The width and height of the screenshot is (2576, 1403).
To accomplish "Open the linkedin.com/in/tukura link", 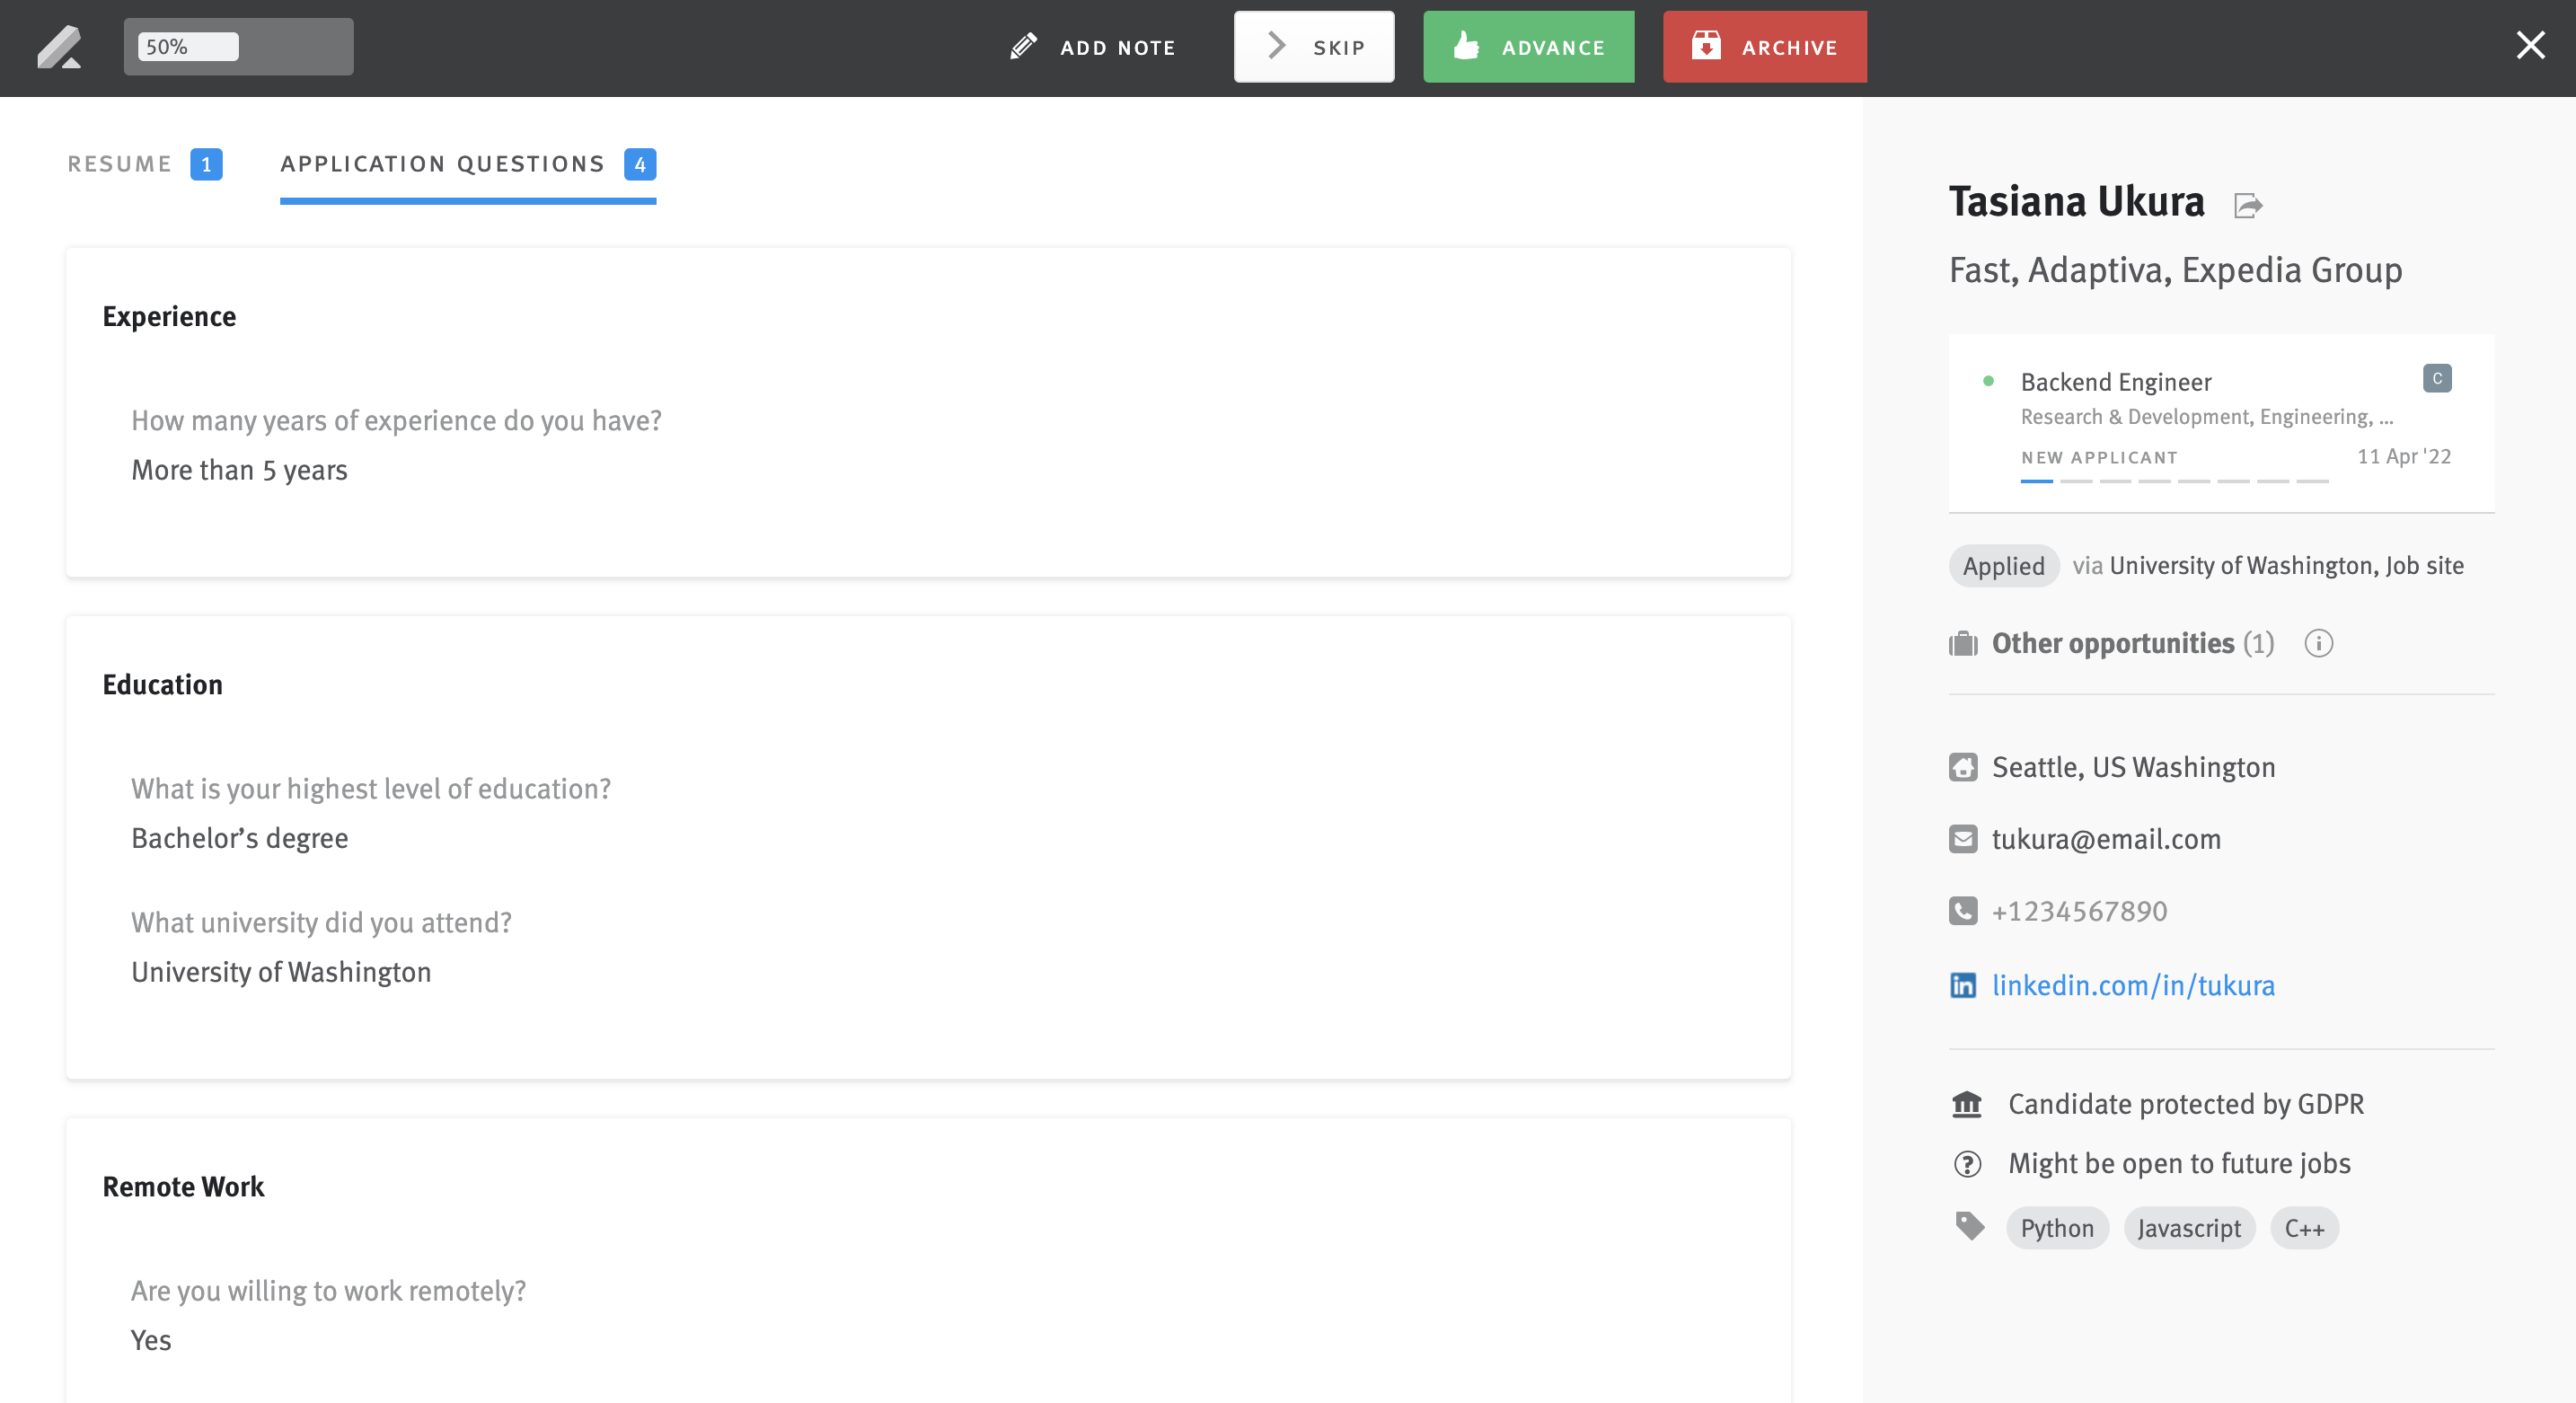I will [2132, 985].
